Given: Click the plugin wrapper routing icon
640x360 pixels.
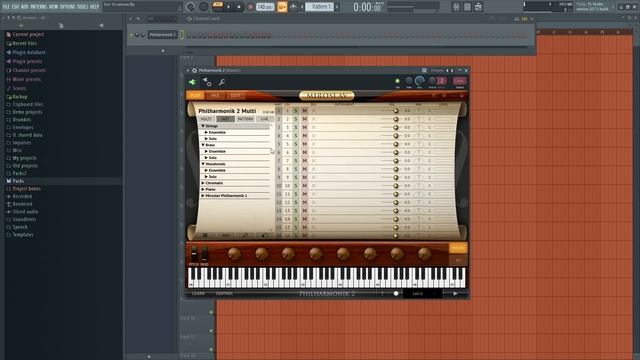Looking at the screenshot, I should point(207,82).
